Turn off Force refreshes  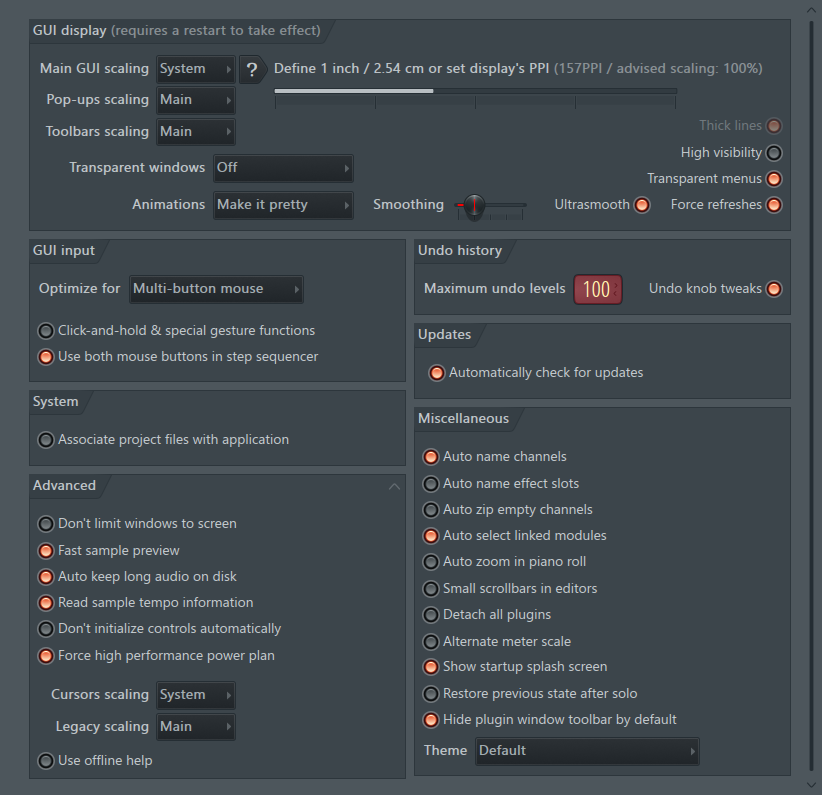pos(774,205)
